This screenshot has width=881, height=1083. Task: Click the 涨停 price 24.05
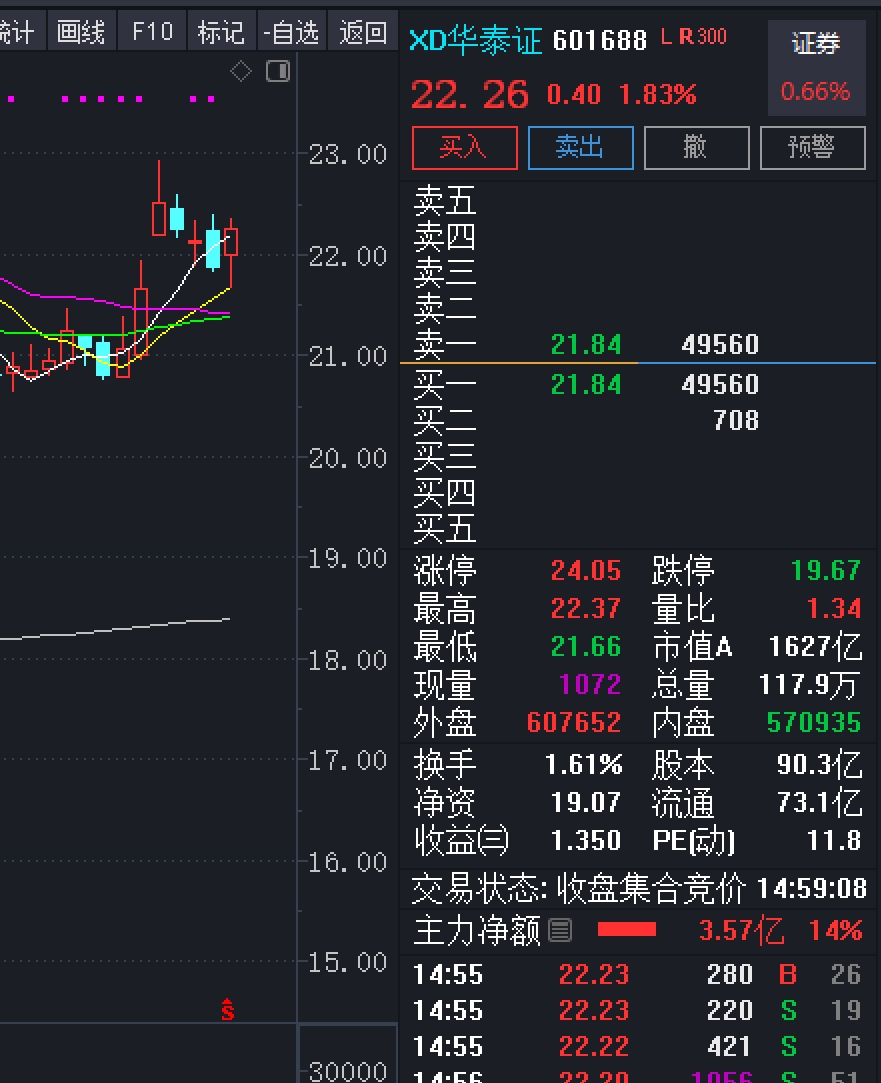[585, 571]
